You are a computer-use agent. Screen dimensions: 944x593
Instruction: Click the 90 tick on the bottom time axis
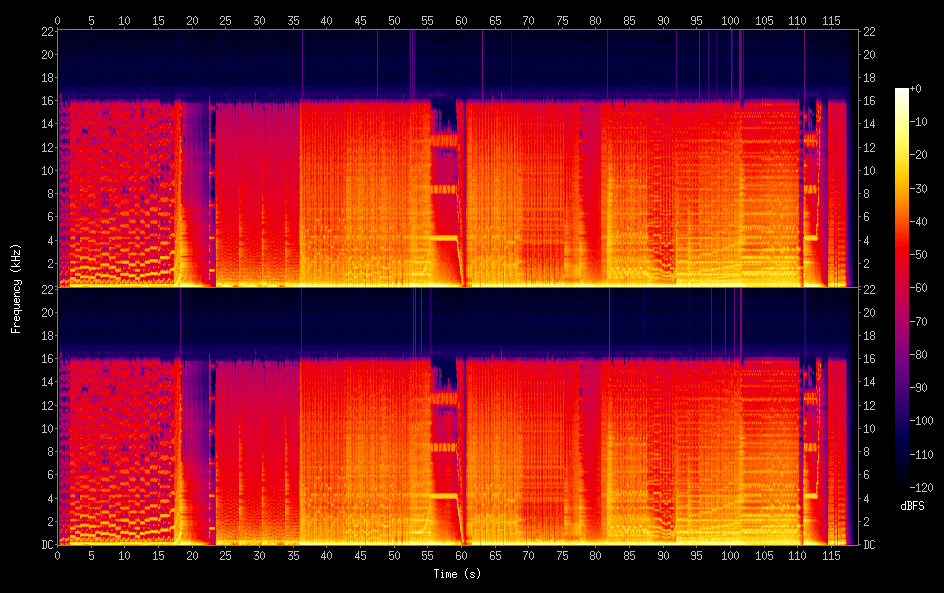[663, 554]
